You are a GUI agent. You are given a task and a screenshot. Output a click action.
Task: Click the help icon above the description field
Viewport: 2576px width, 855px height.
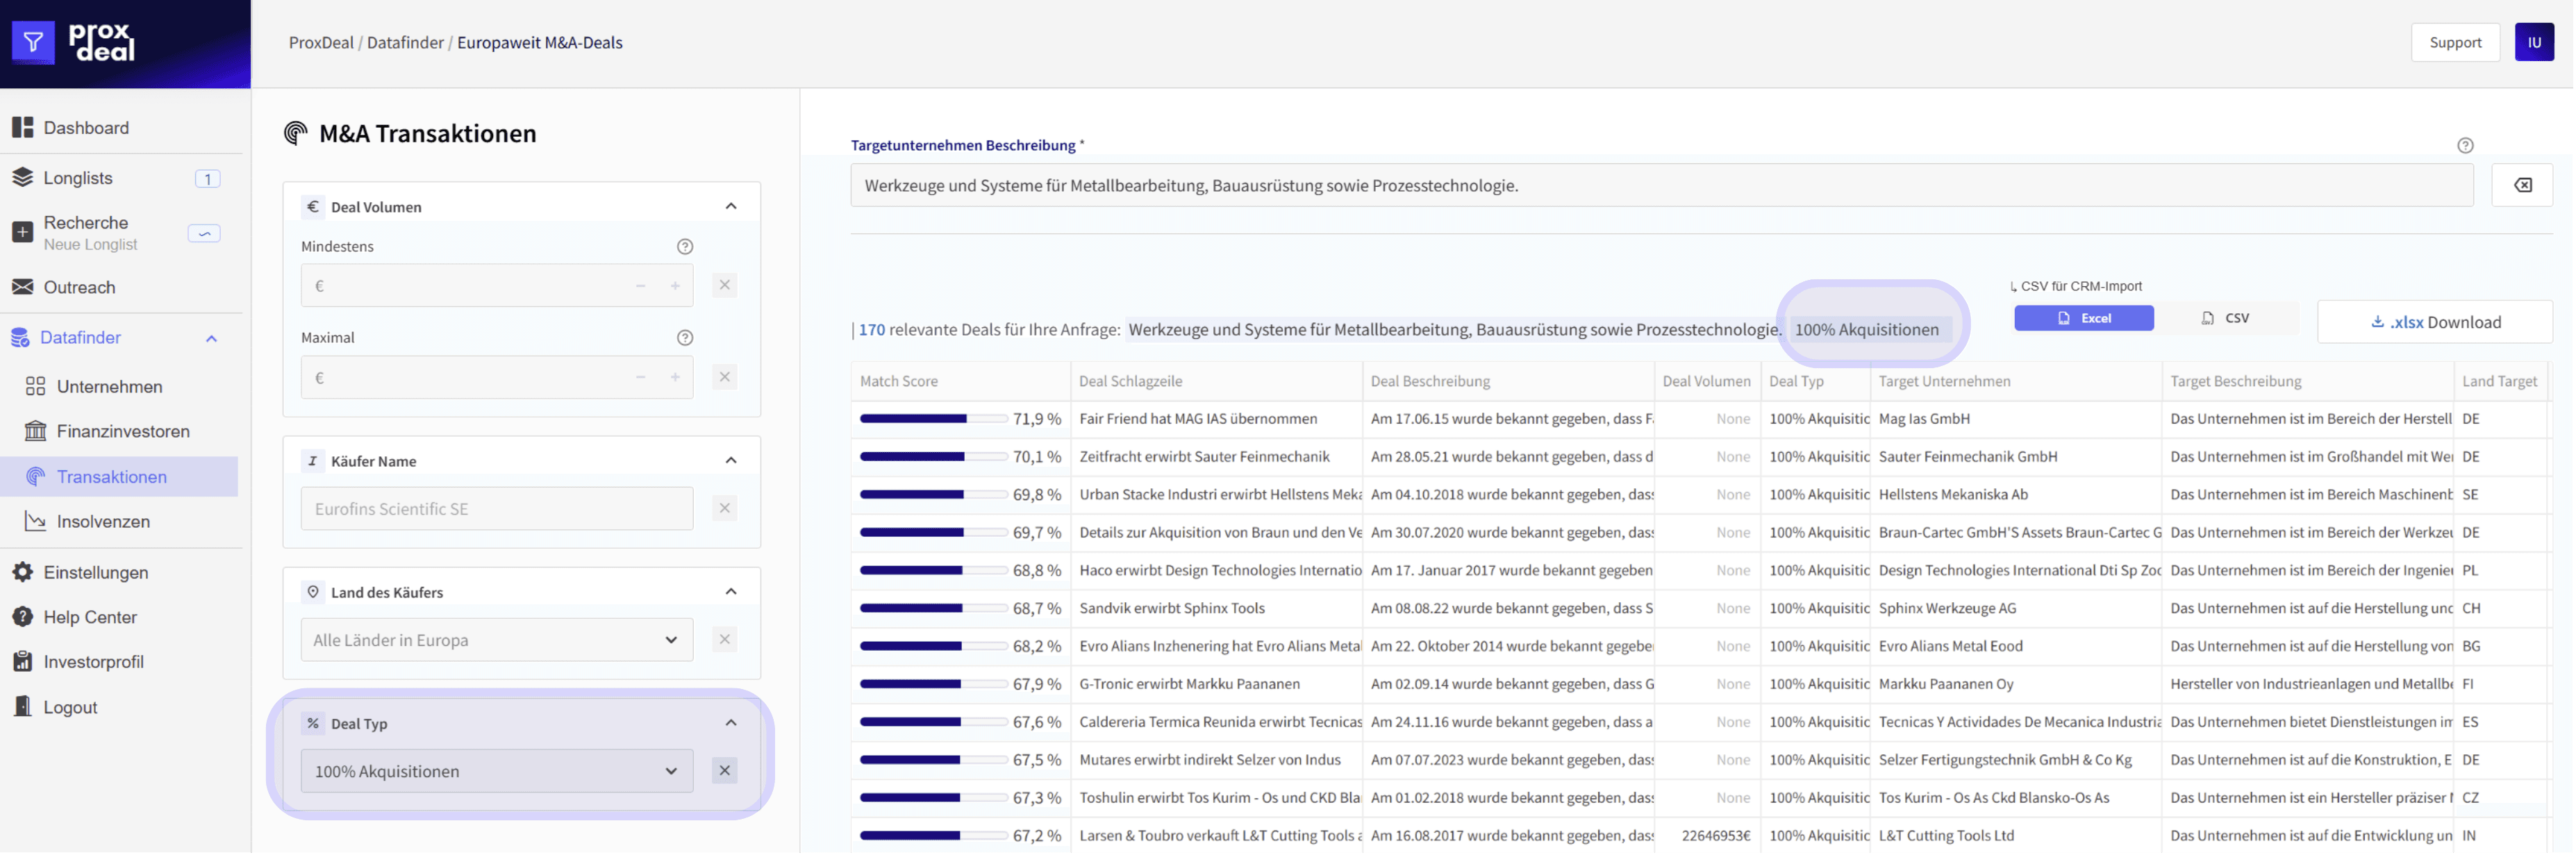pyautogui.click(x=2465, y=145)
